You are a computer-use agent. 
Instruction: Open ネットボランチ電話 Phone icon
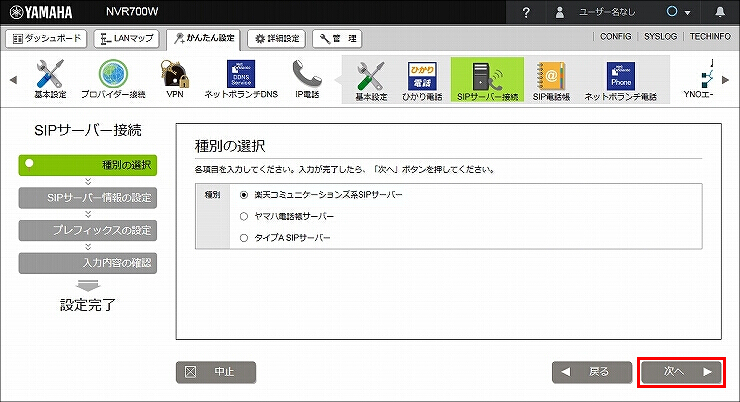tap(621, 80)
